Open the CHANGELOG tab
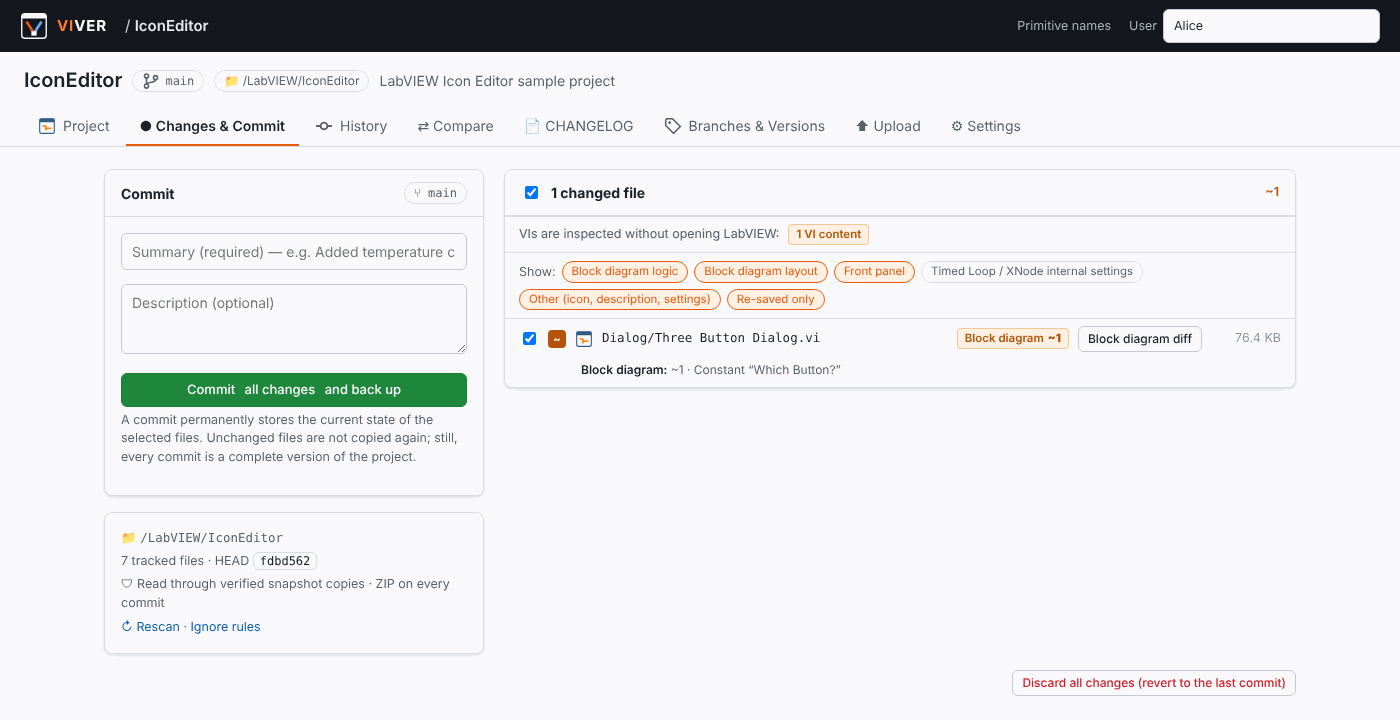This screenshot has width=1400, height=720. pos(579,126)
